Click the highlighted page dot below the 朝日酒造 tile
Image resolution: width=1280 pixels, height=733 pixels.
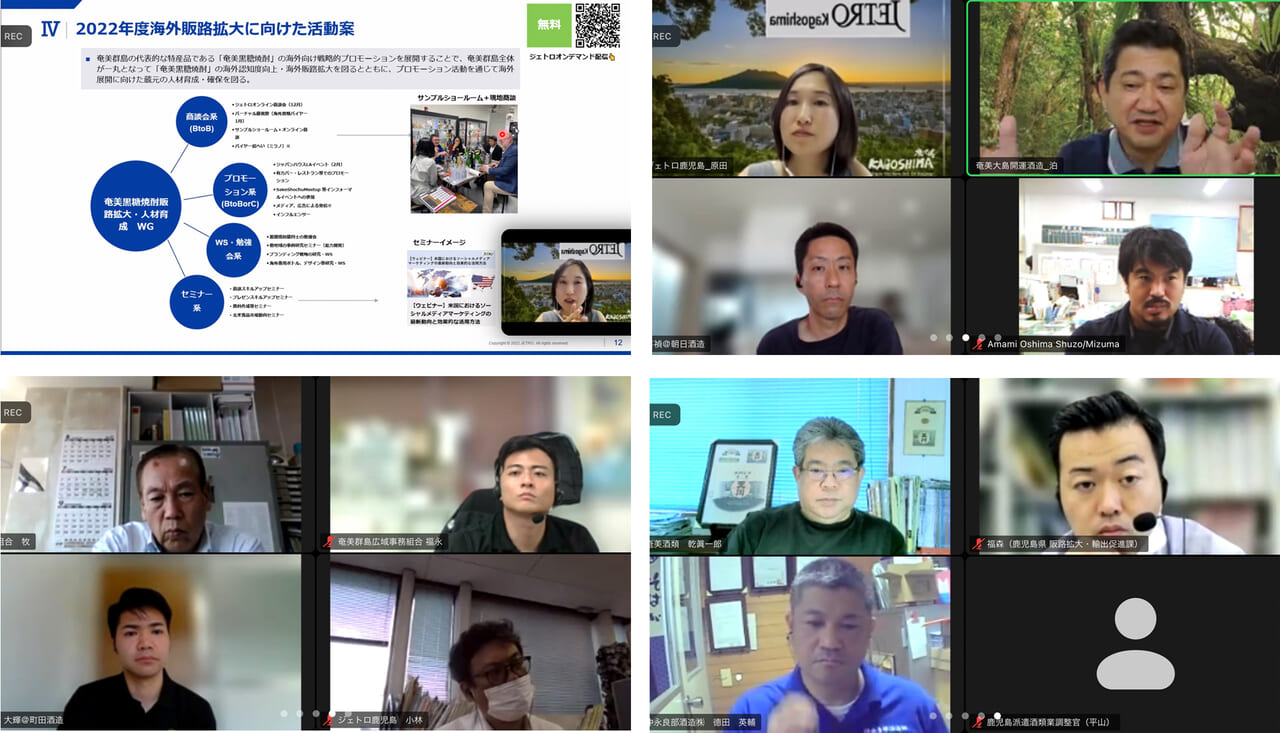click(966, 338)
